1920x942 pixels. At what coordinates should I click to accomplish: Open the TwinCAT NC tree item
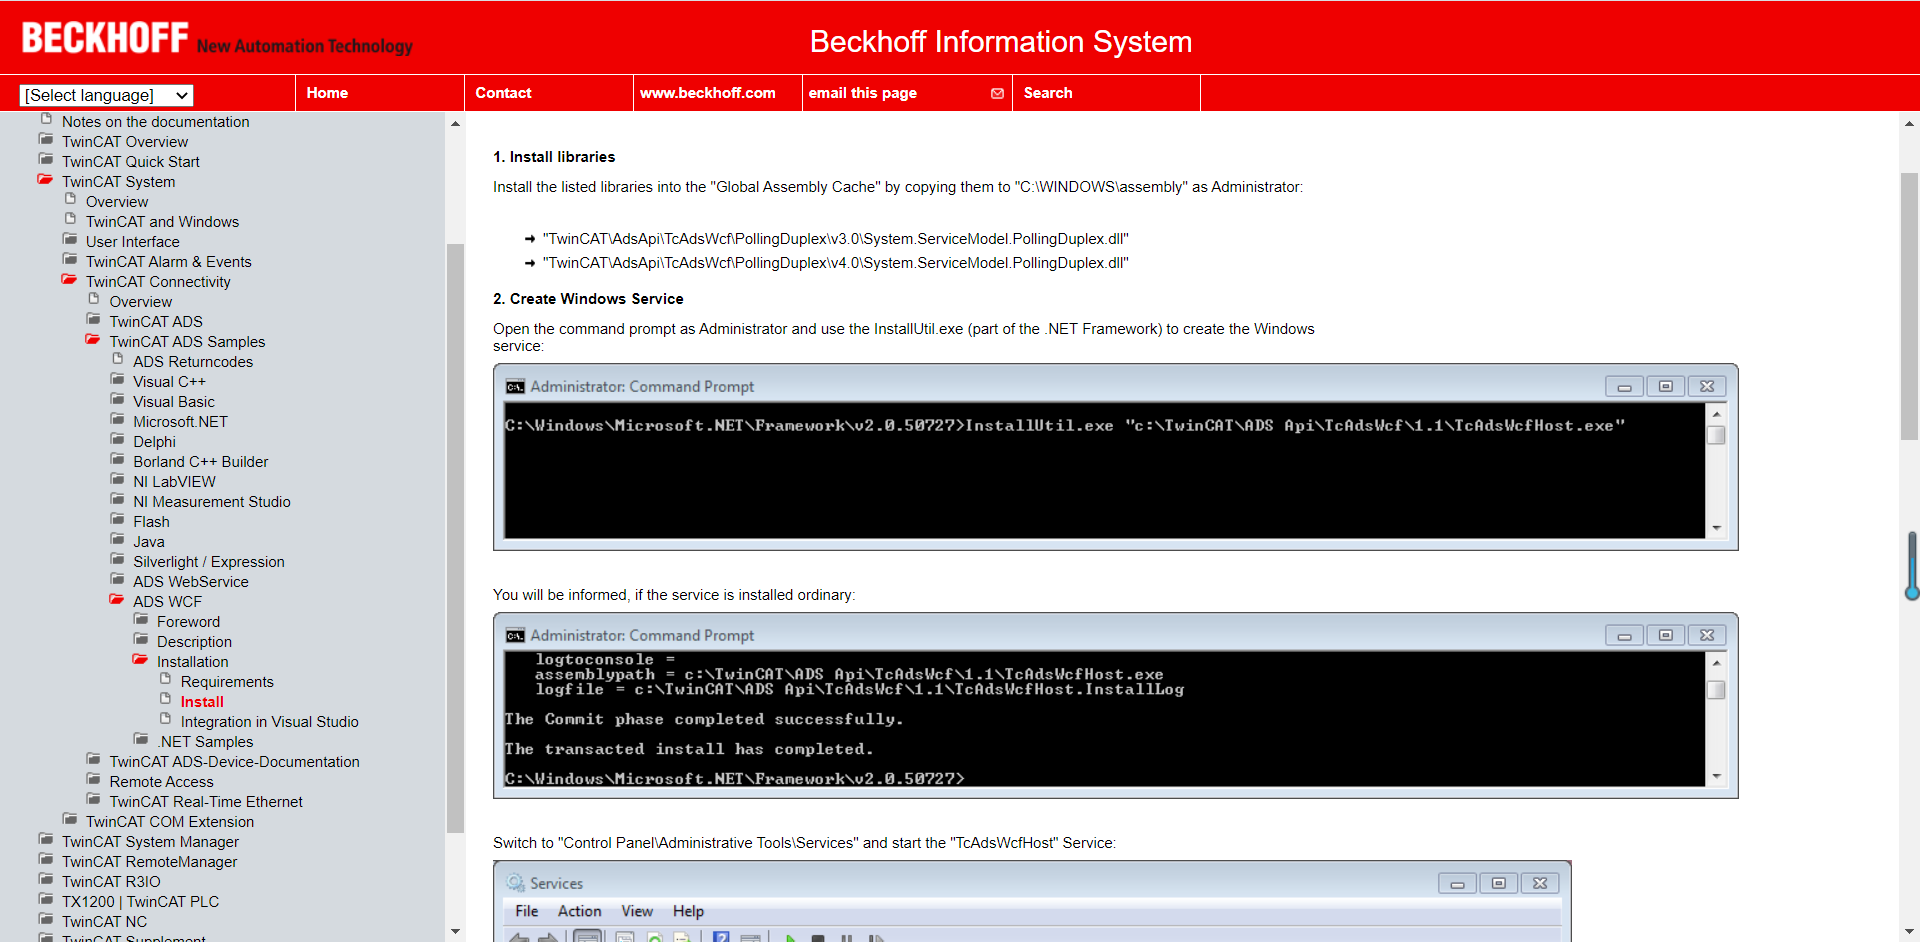[104, 922]
